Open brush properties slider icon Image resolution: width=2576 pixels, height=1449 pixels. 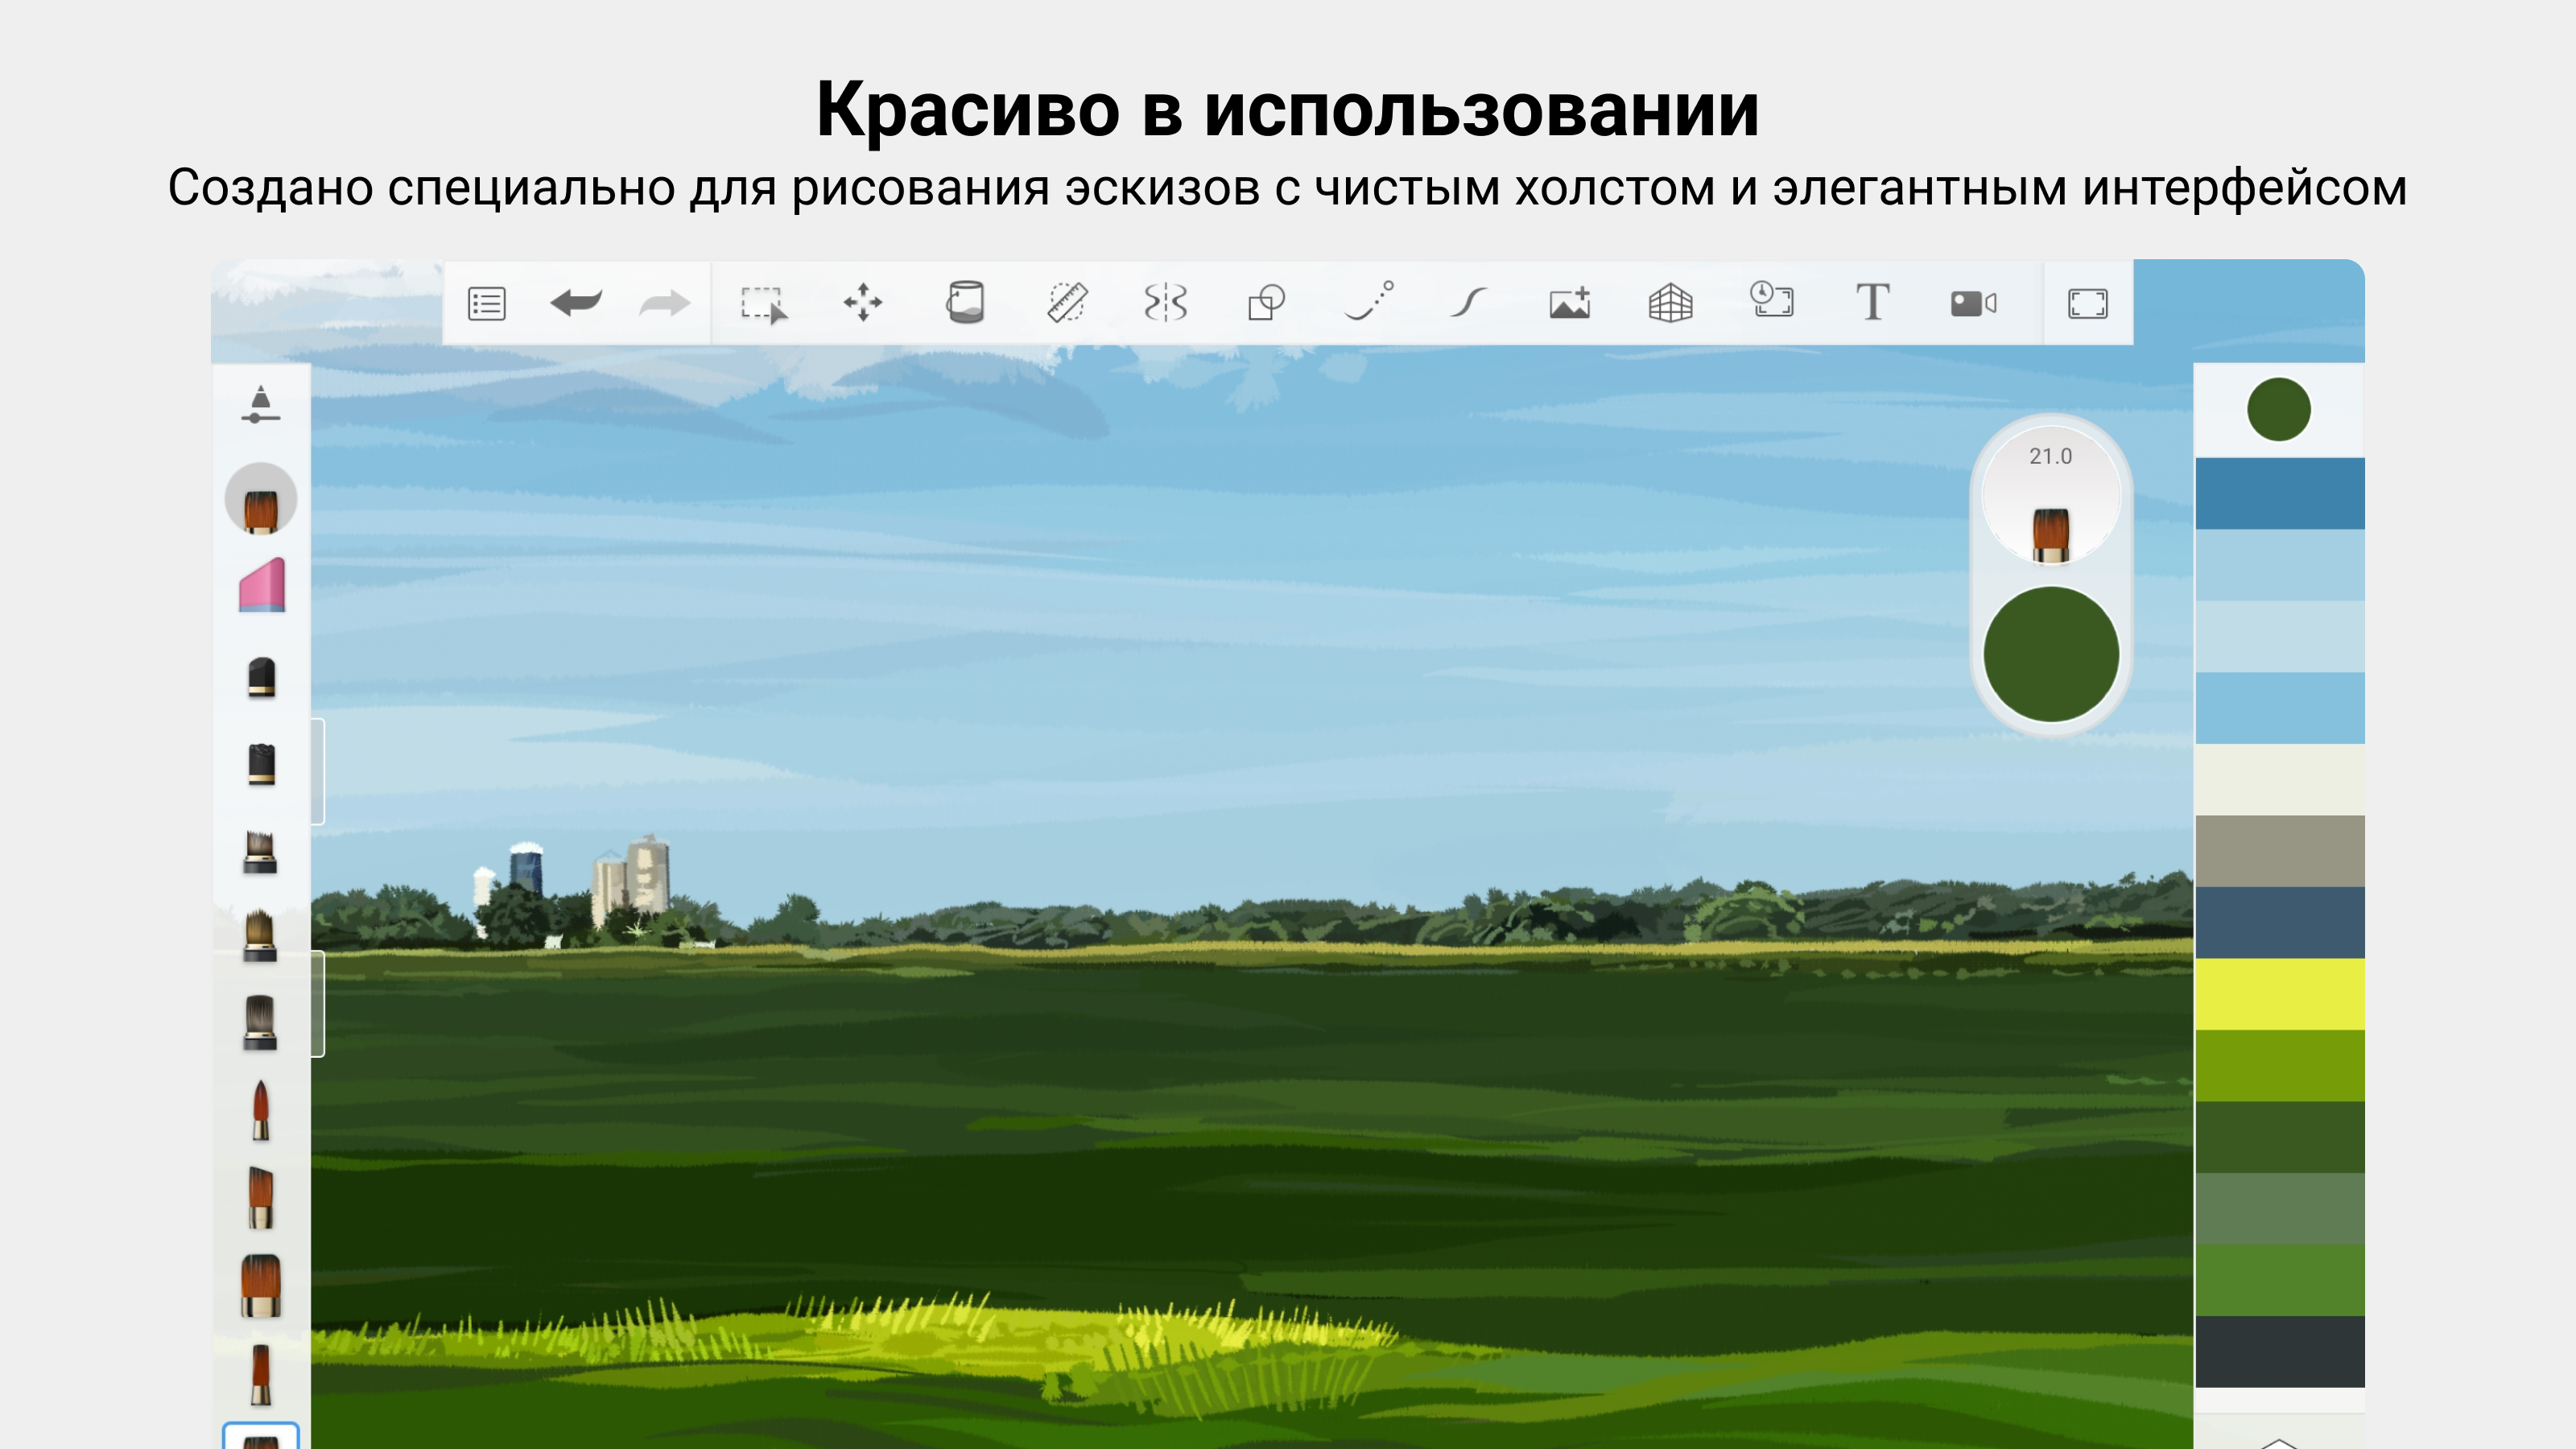[260, 405]
